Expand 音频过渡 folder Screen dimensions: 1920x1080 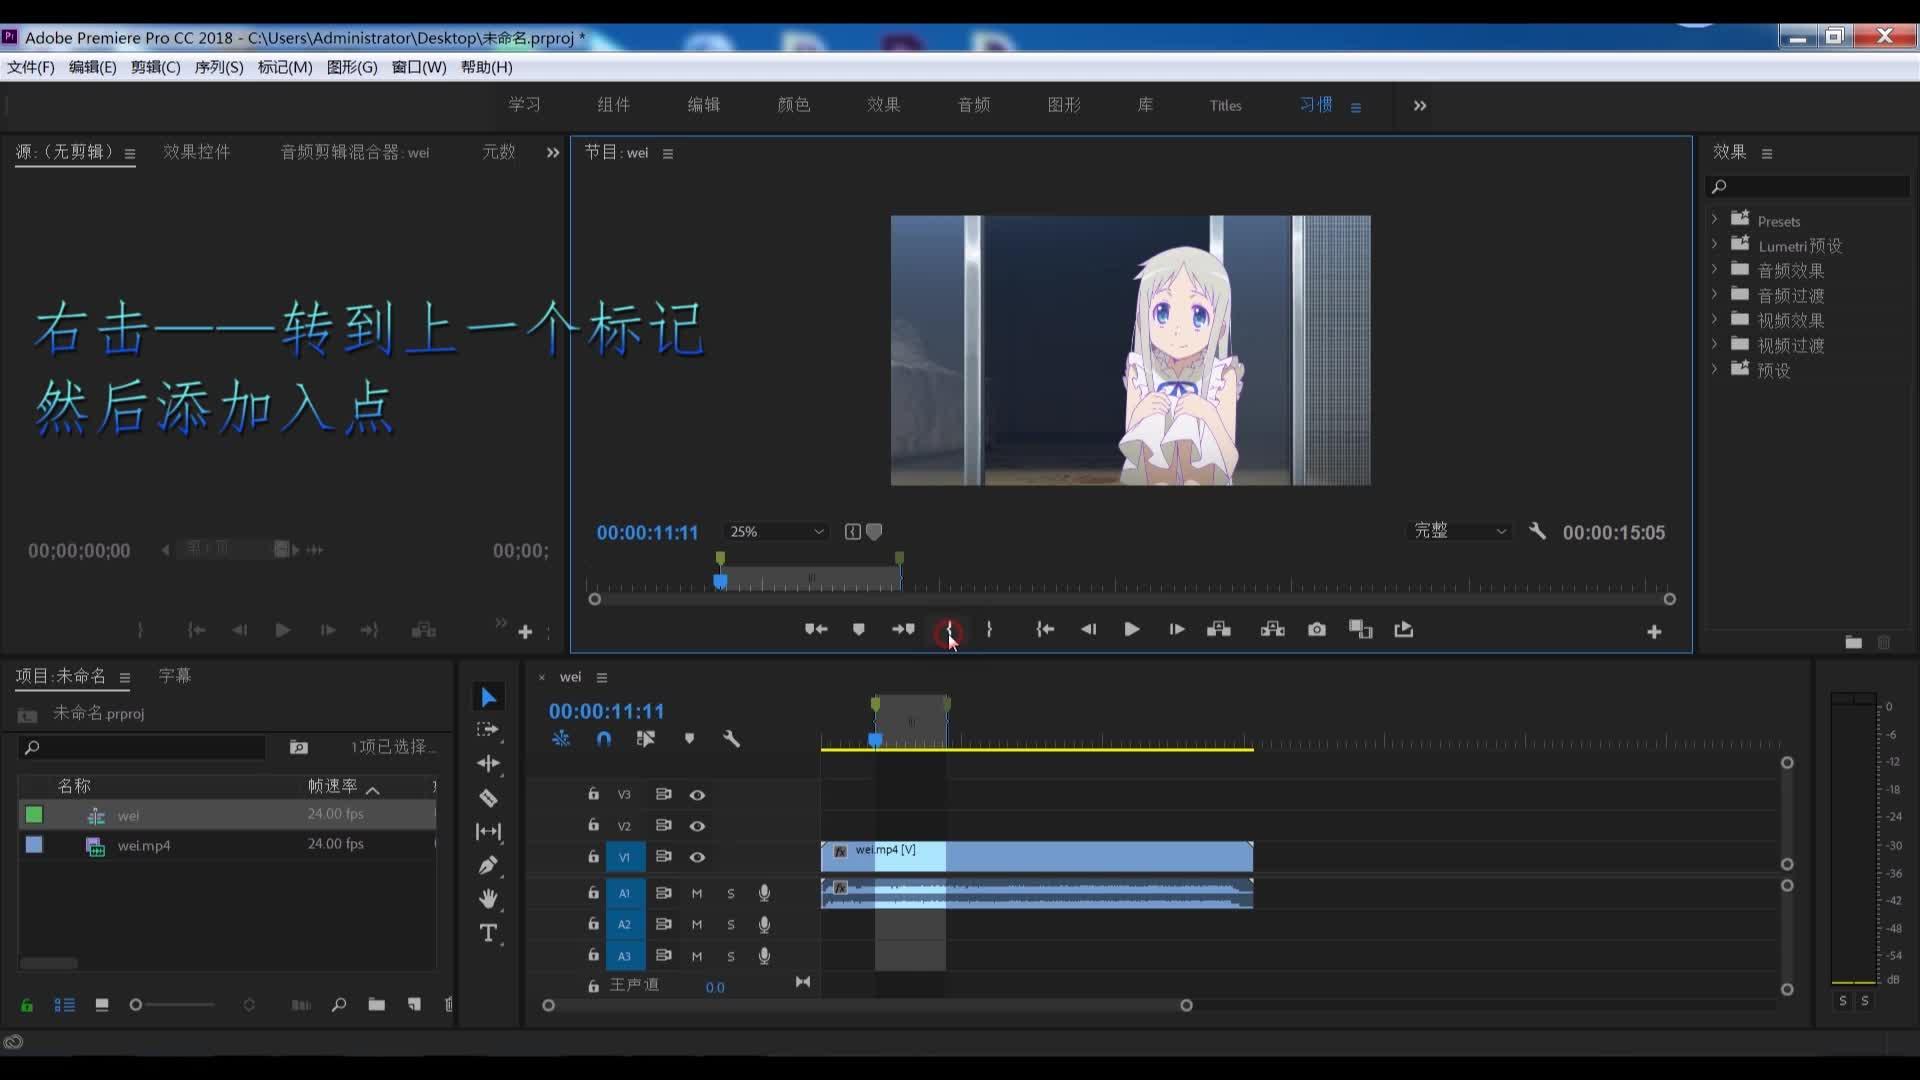click(x=1714, y=294)
